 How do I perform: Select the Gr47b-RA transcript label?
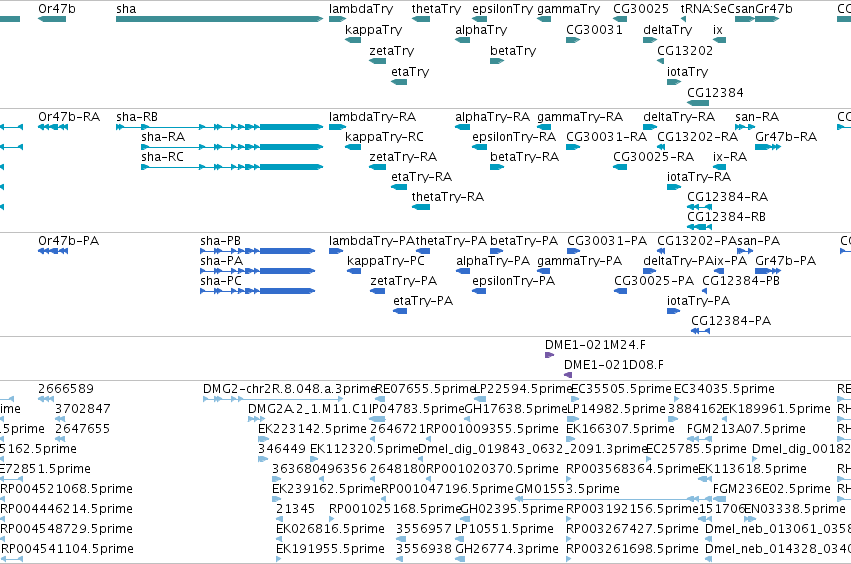coord(786,137)
